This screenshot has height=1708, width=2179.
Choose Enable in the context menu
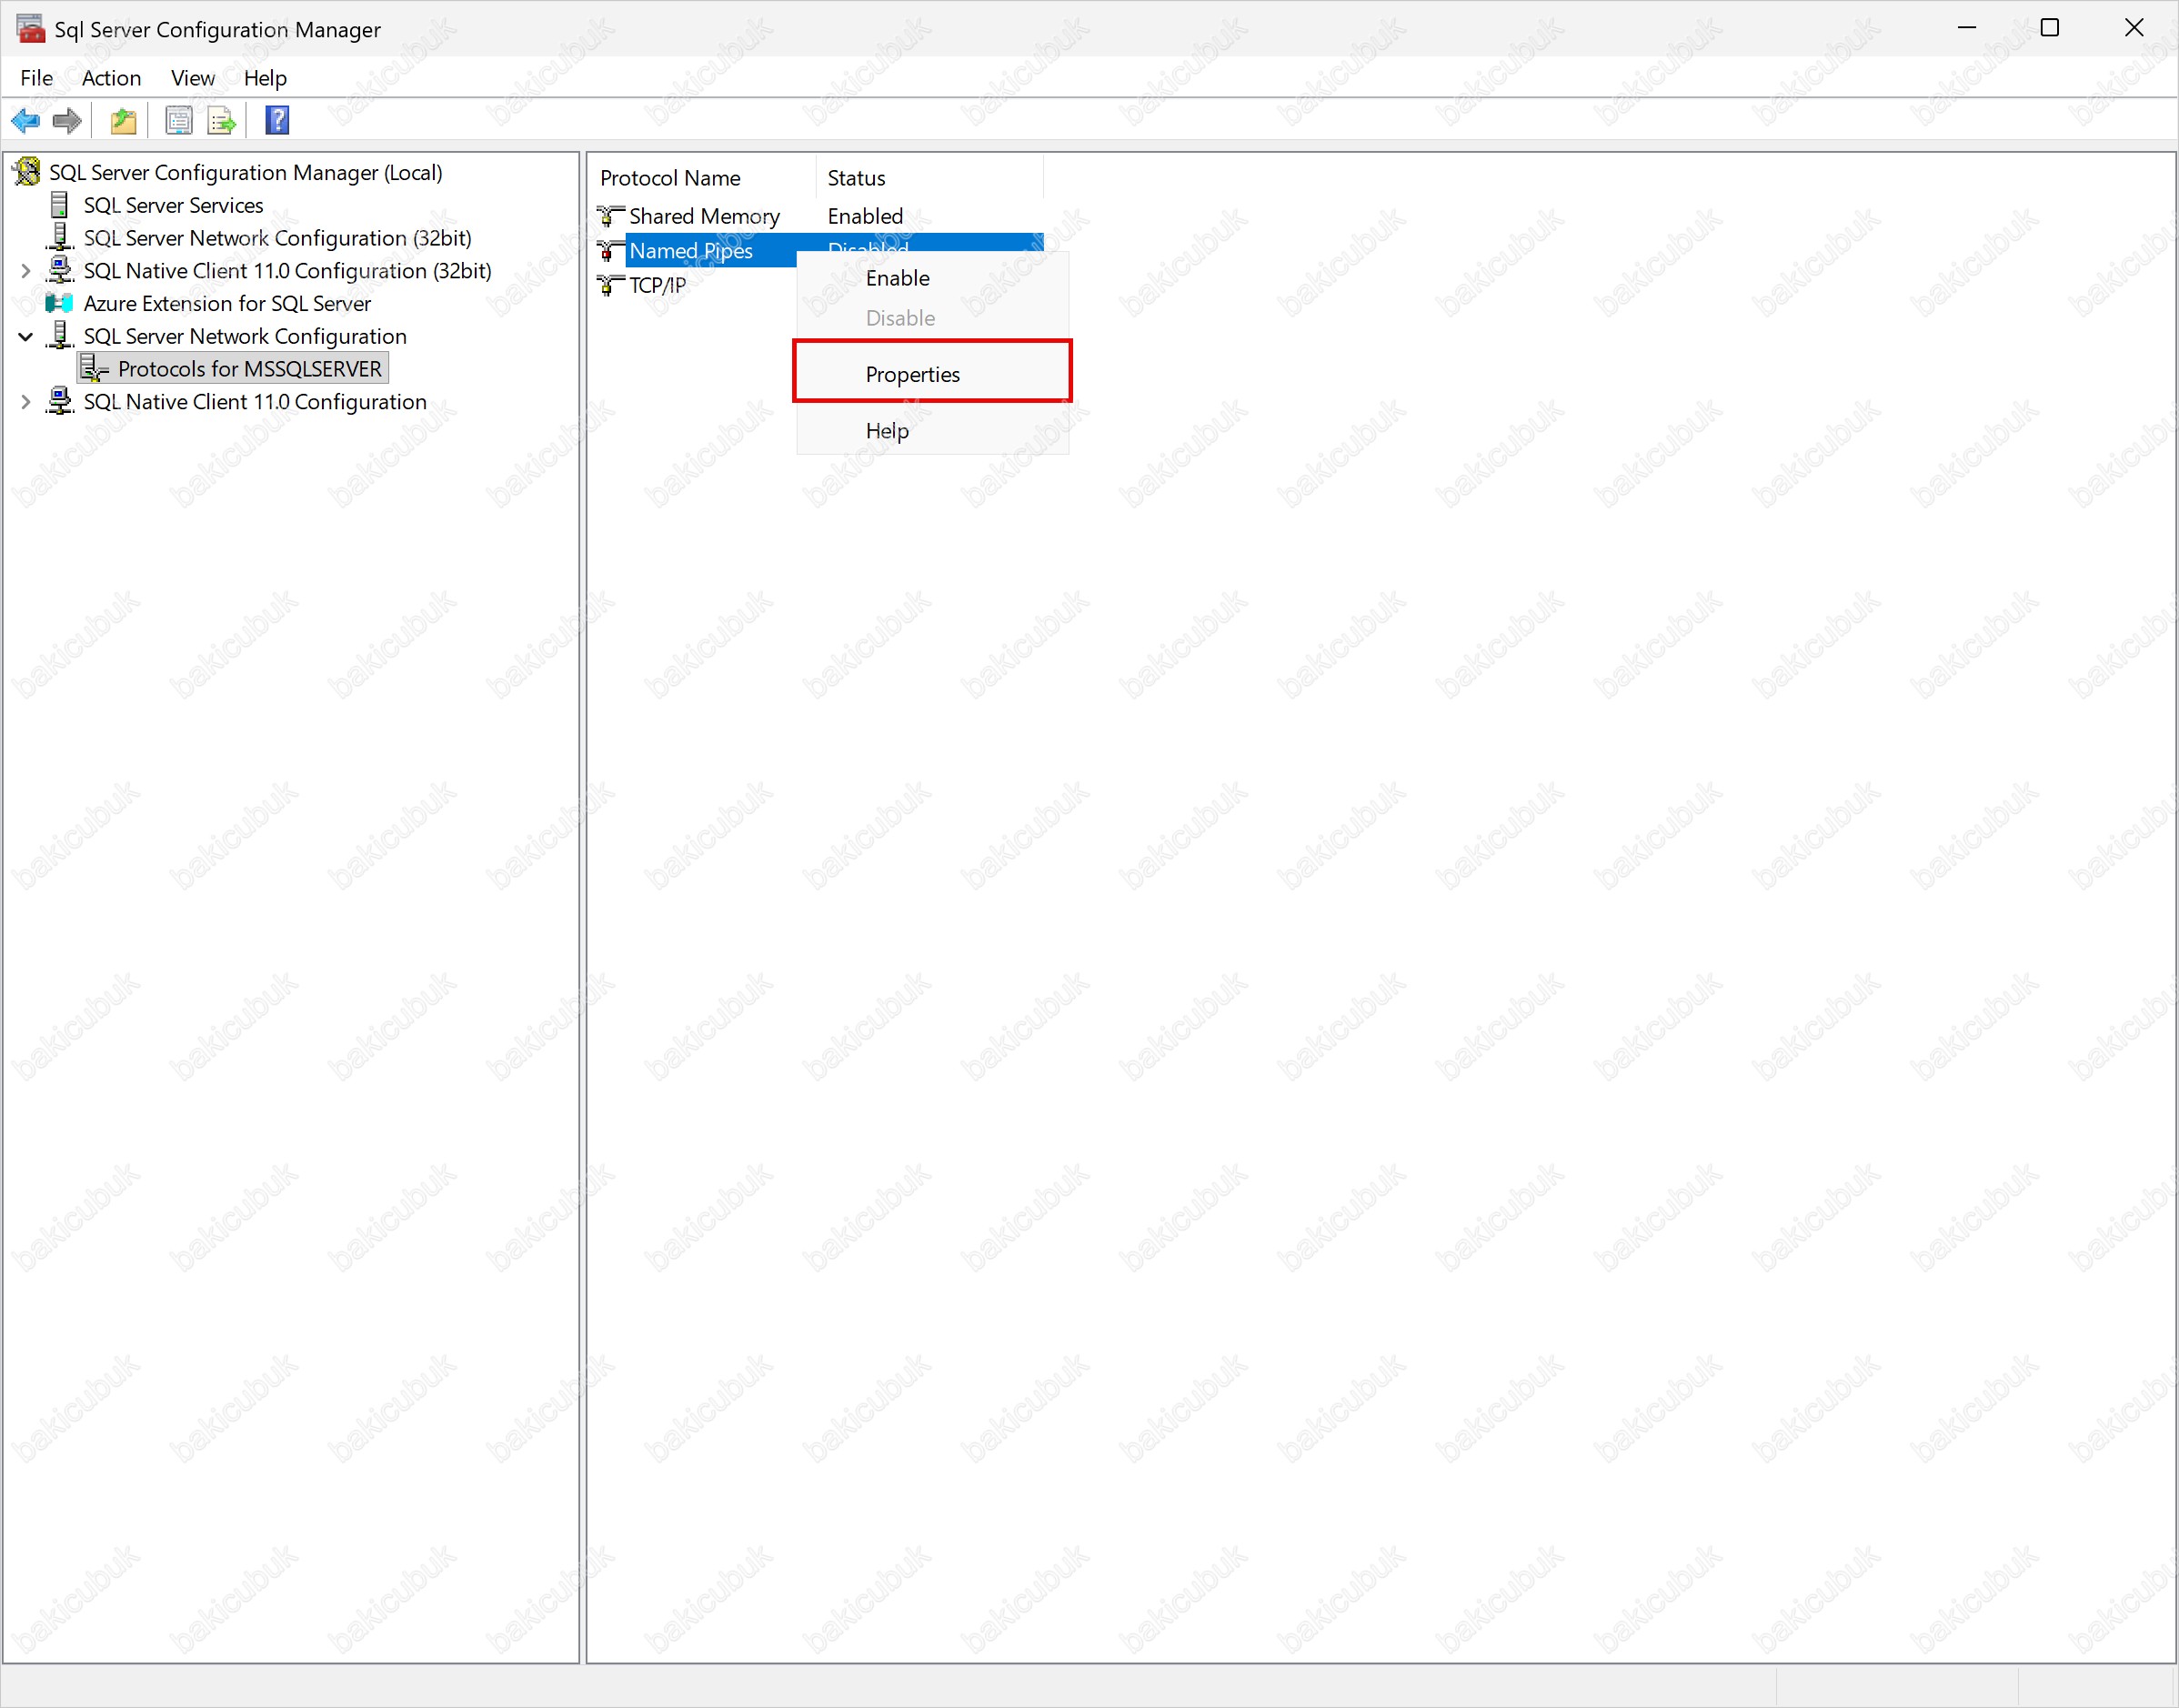pos(897,278)
